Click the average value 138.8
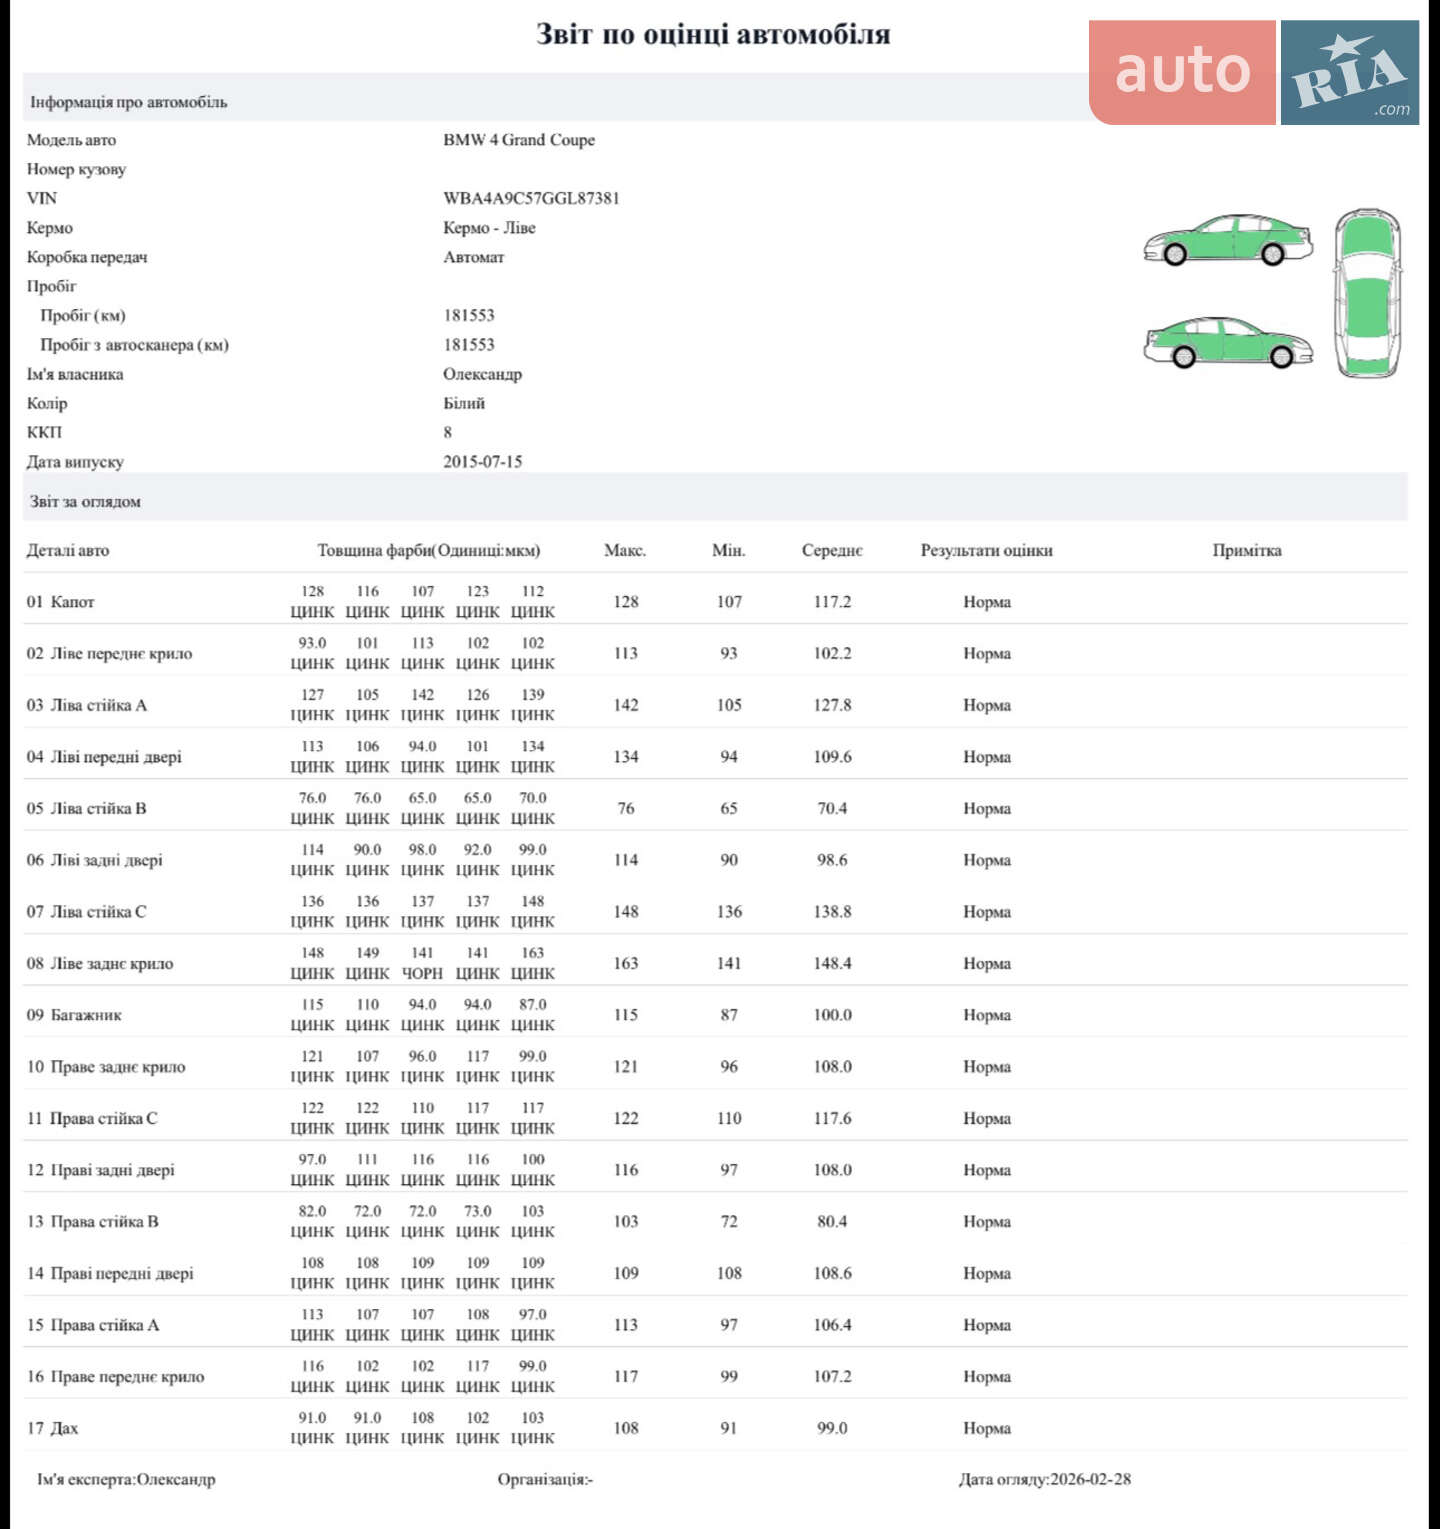This screenshot has height=1529, width=1440. [x=832, y=912]
